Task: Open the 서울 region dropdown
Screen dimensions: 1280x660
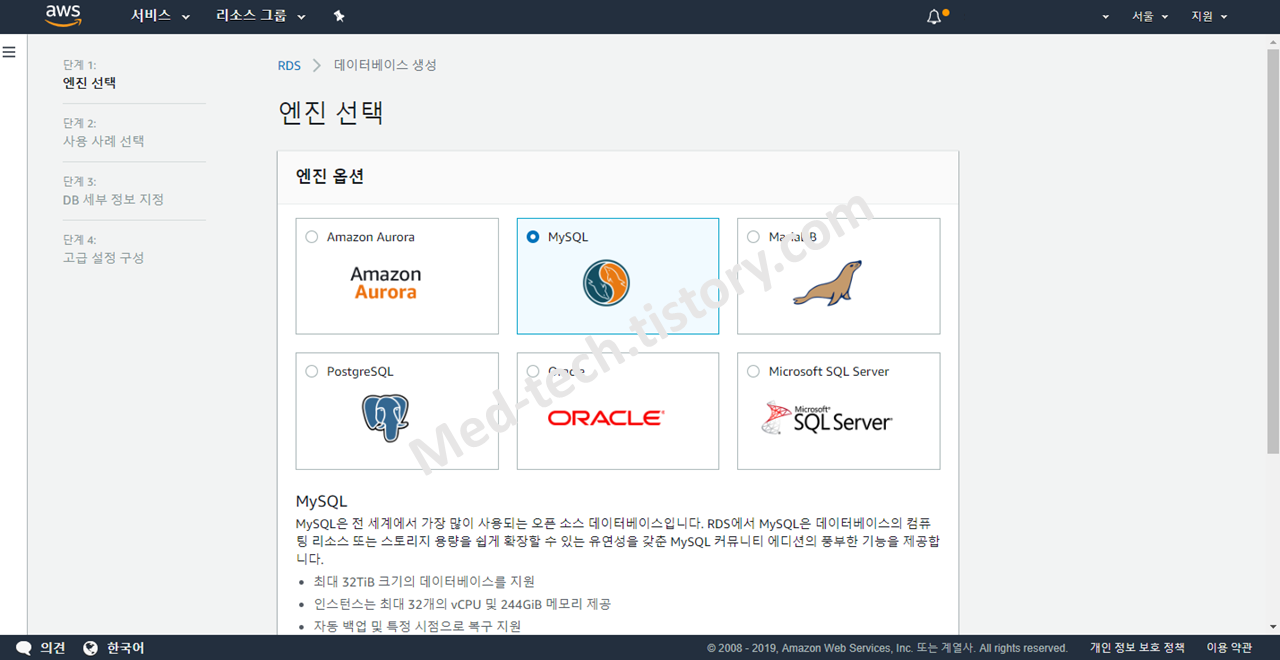Action: tap(1150, 17)
